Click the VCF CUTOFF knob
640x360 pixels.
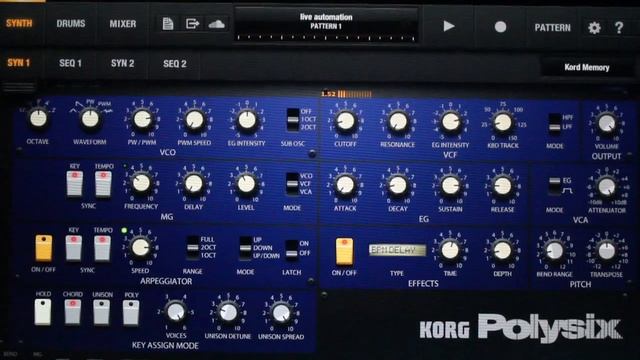coord(346,121)
